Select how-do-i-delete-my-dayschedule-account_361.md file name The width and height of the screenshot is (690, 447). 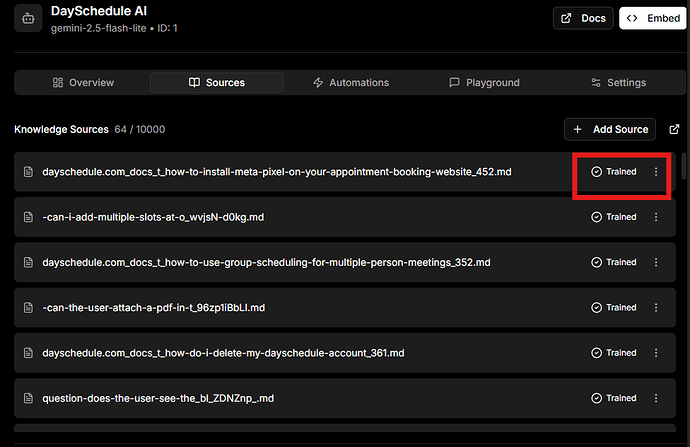coord(223,353)
